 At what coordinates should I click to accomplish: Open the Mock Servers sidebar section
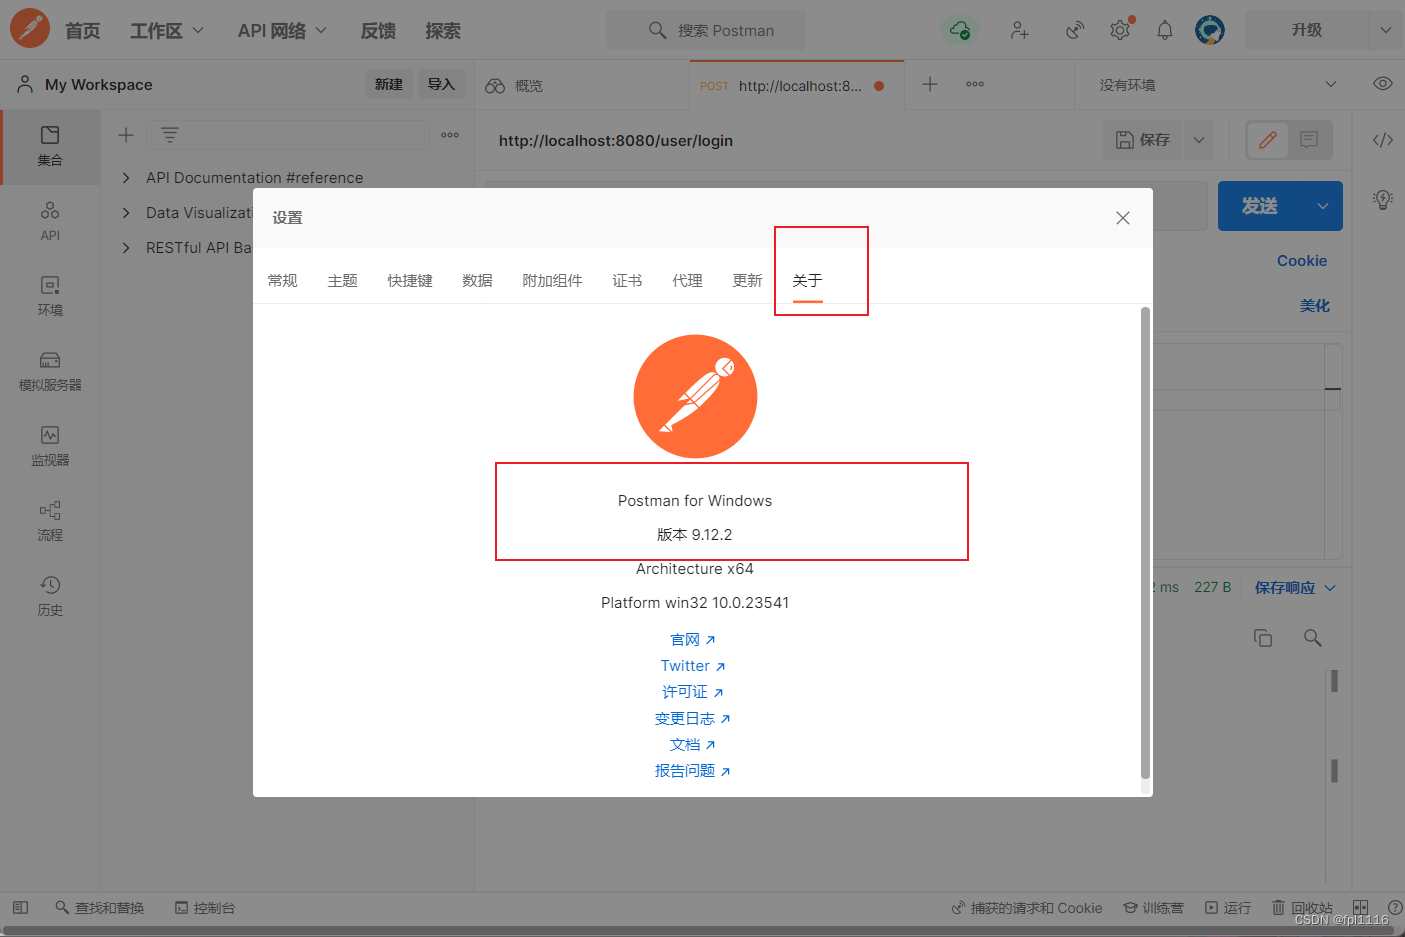[50, 371]
